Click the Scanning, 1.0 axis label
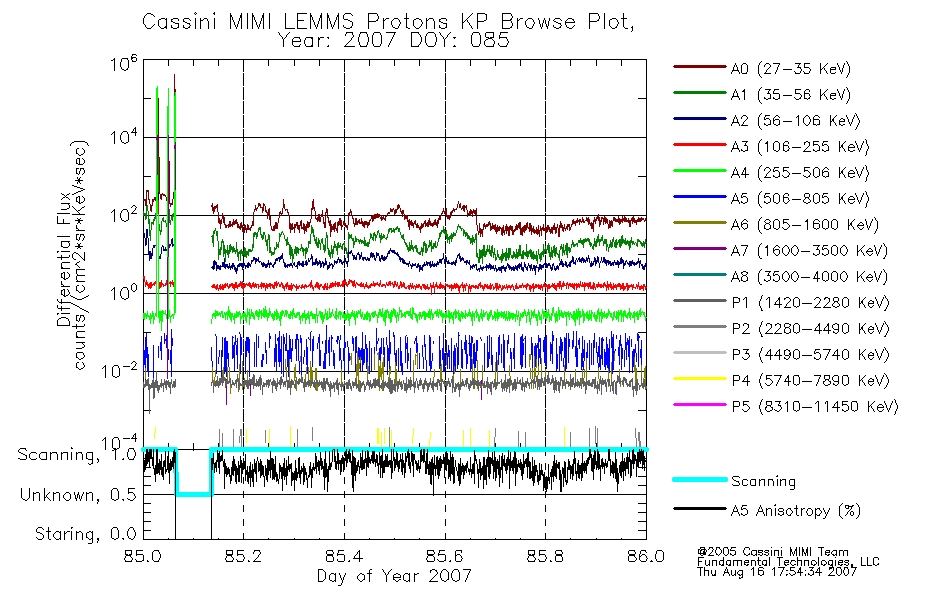The height and width of the screenshot is (600, 950). pos(77,455)
